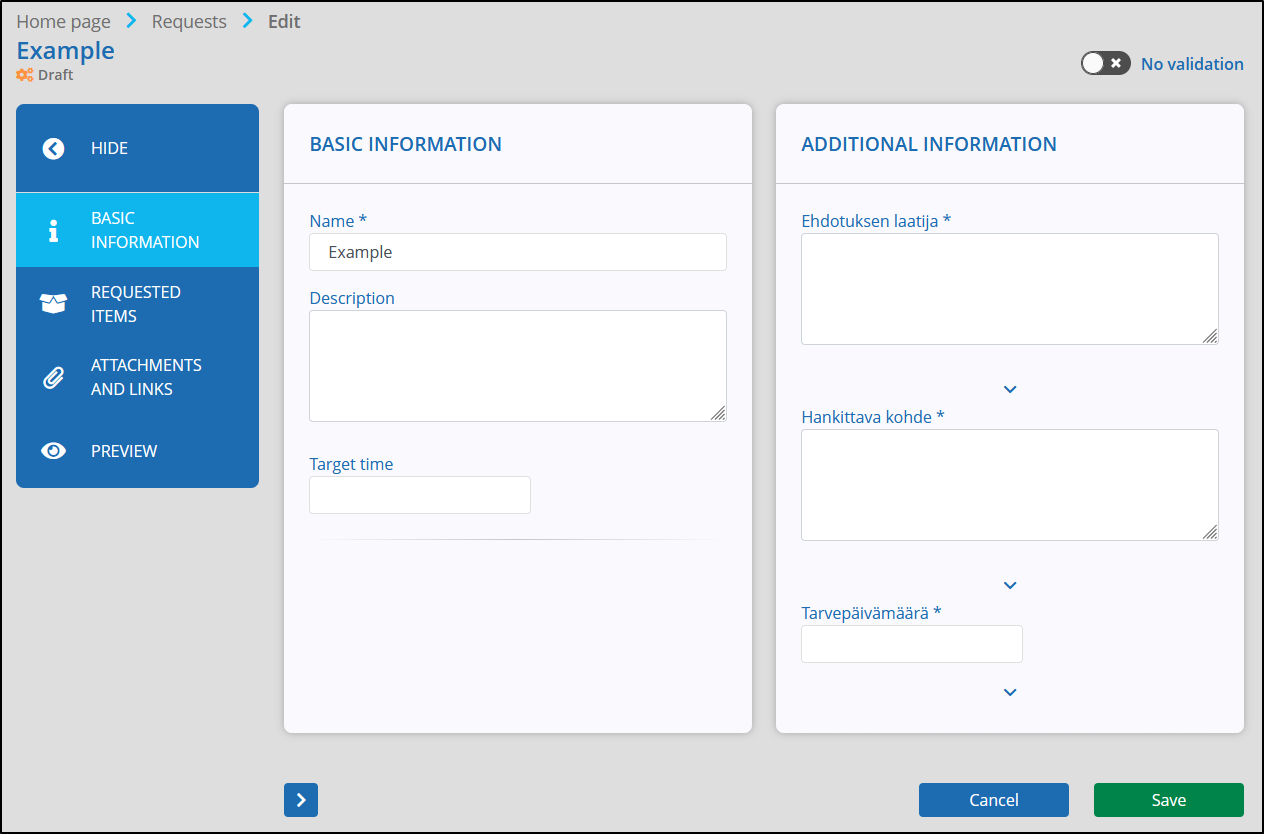Click the Description resize handle
The image size is (1264, 834).
(x=718, y=413)
